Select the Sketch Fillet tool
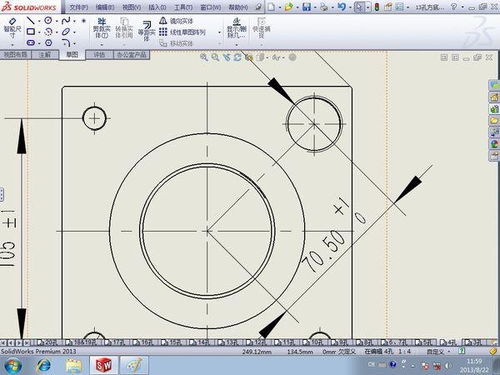 click(x=66, y=43)
